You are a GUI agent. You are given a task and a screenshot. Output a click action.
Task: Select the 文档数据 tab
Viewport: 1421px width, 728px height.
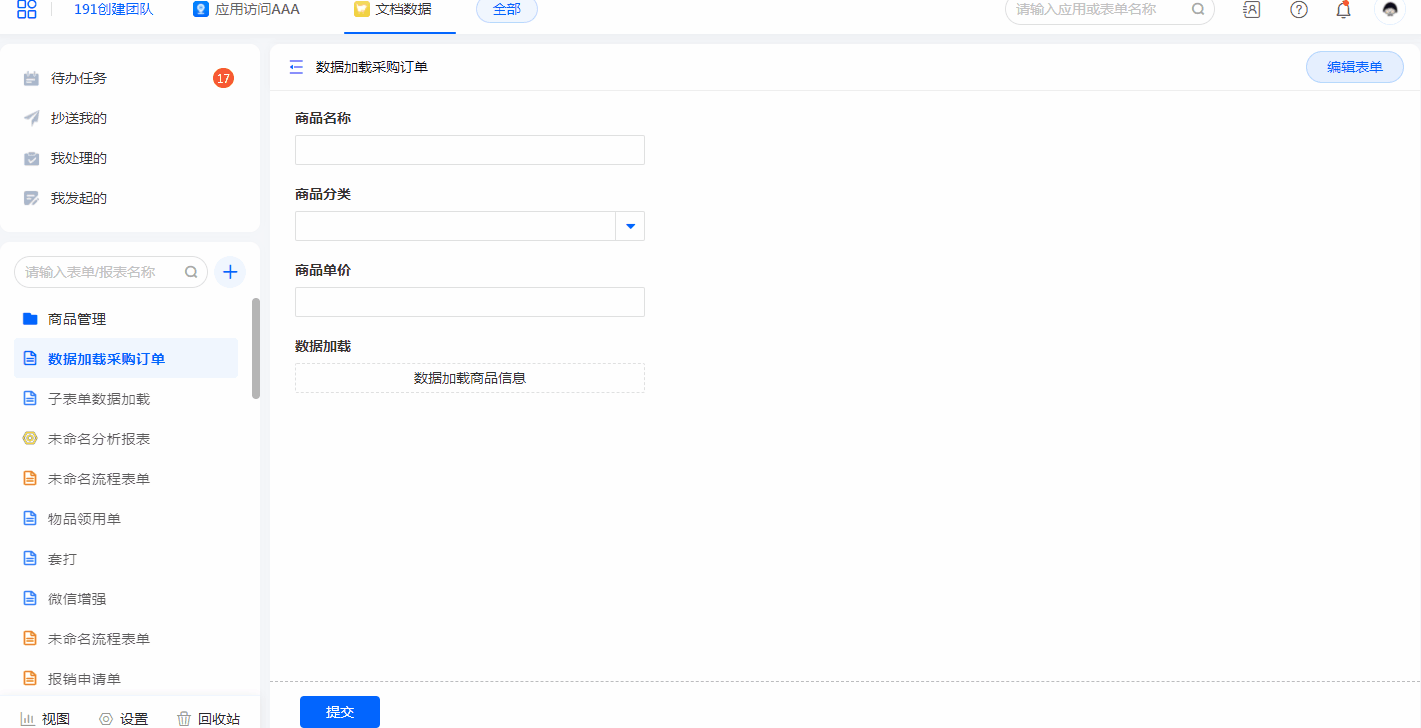pos(393,10)
